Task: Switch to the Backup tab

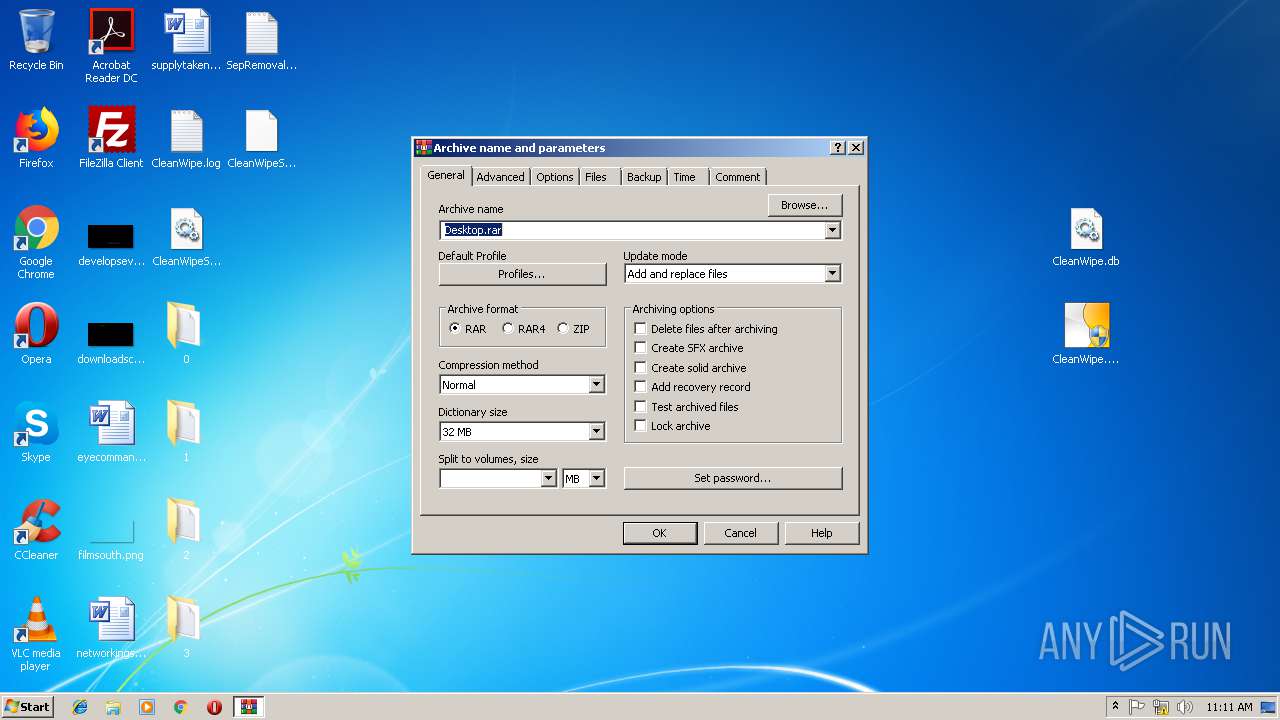Action: pyautogui.click(x=644, y=177)
